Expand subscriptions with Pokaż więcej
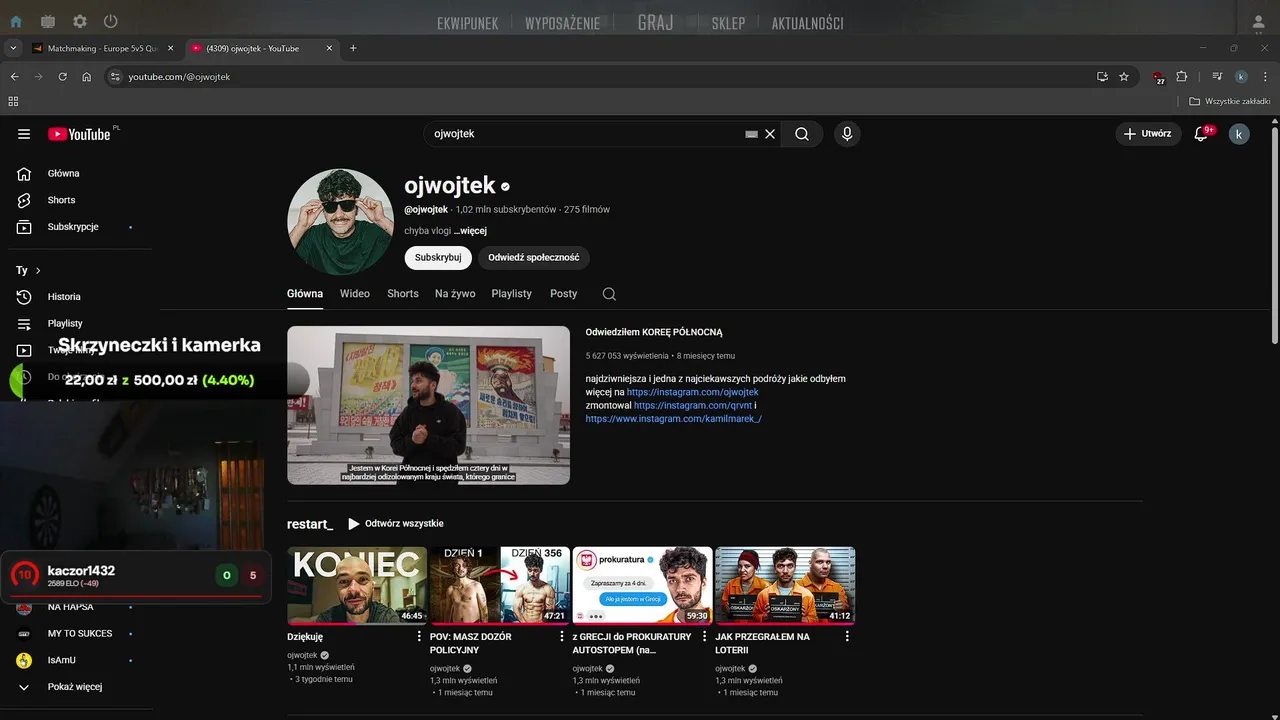1280x720 pixels. 76,687
